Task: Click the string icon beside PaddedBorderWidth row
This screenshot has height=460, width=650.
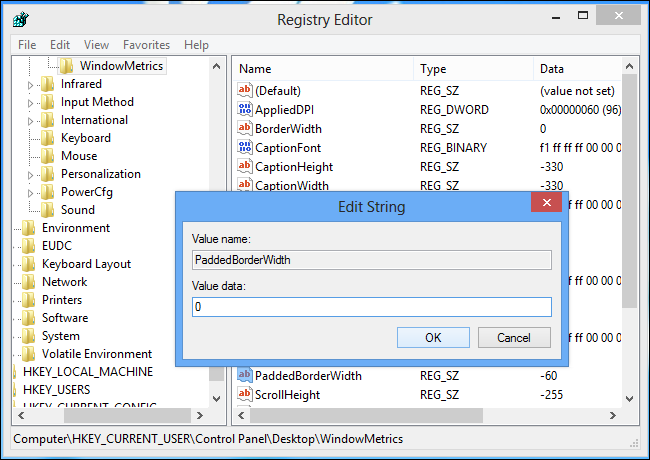Action: pos(245,375)
